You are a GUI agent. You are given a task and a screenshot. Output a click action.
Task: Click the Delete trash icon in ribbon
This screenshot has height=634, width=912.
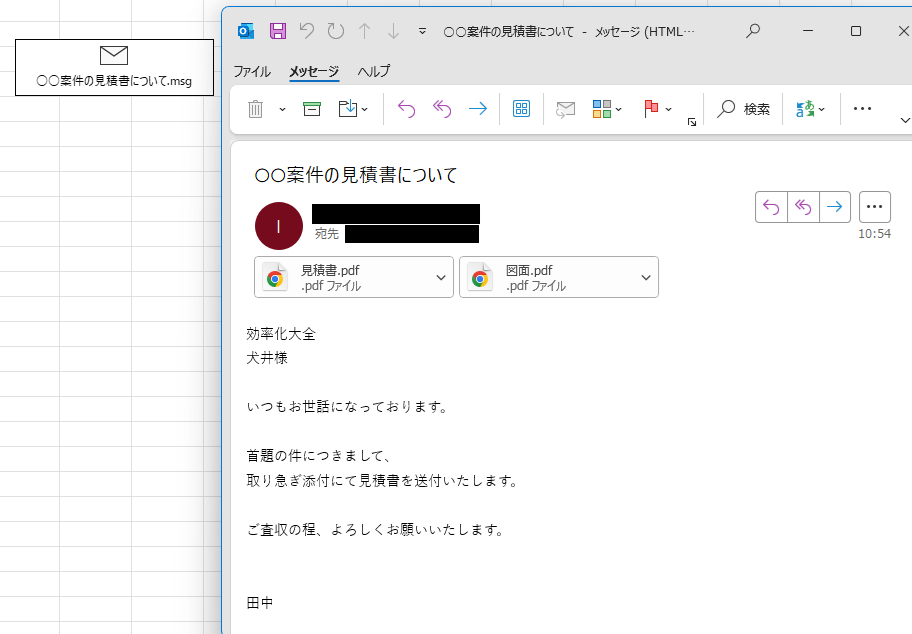coord(255,109)
